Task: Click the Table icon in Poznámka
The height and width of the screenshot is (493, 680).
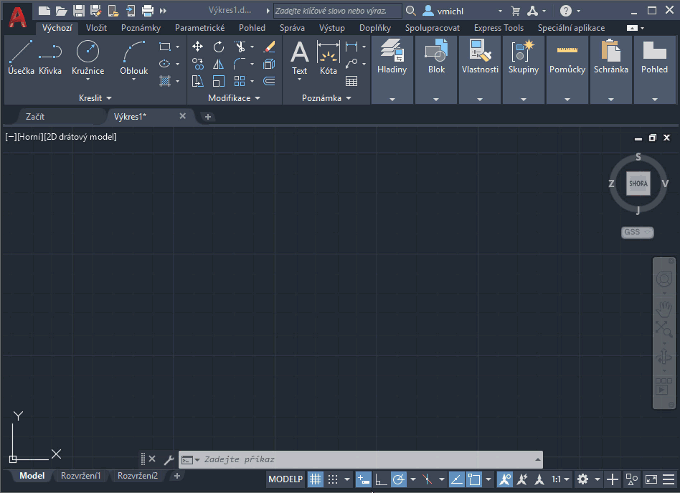Action: 351,81
